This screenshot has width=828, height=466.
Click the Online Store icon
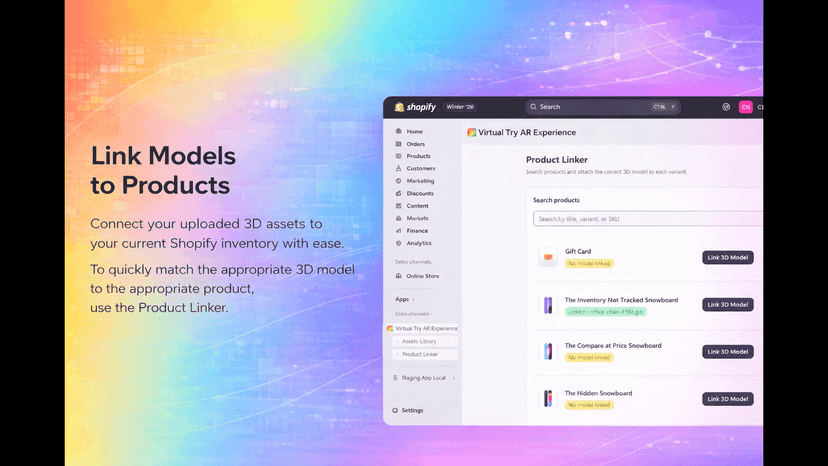pos(399,276)
